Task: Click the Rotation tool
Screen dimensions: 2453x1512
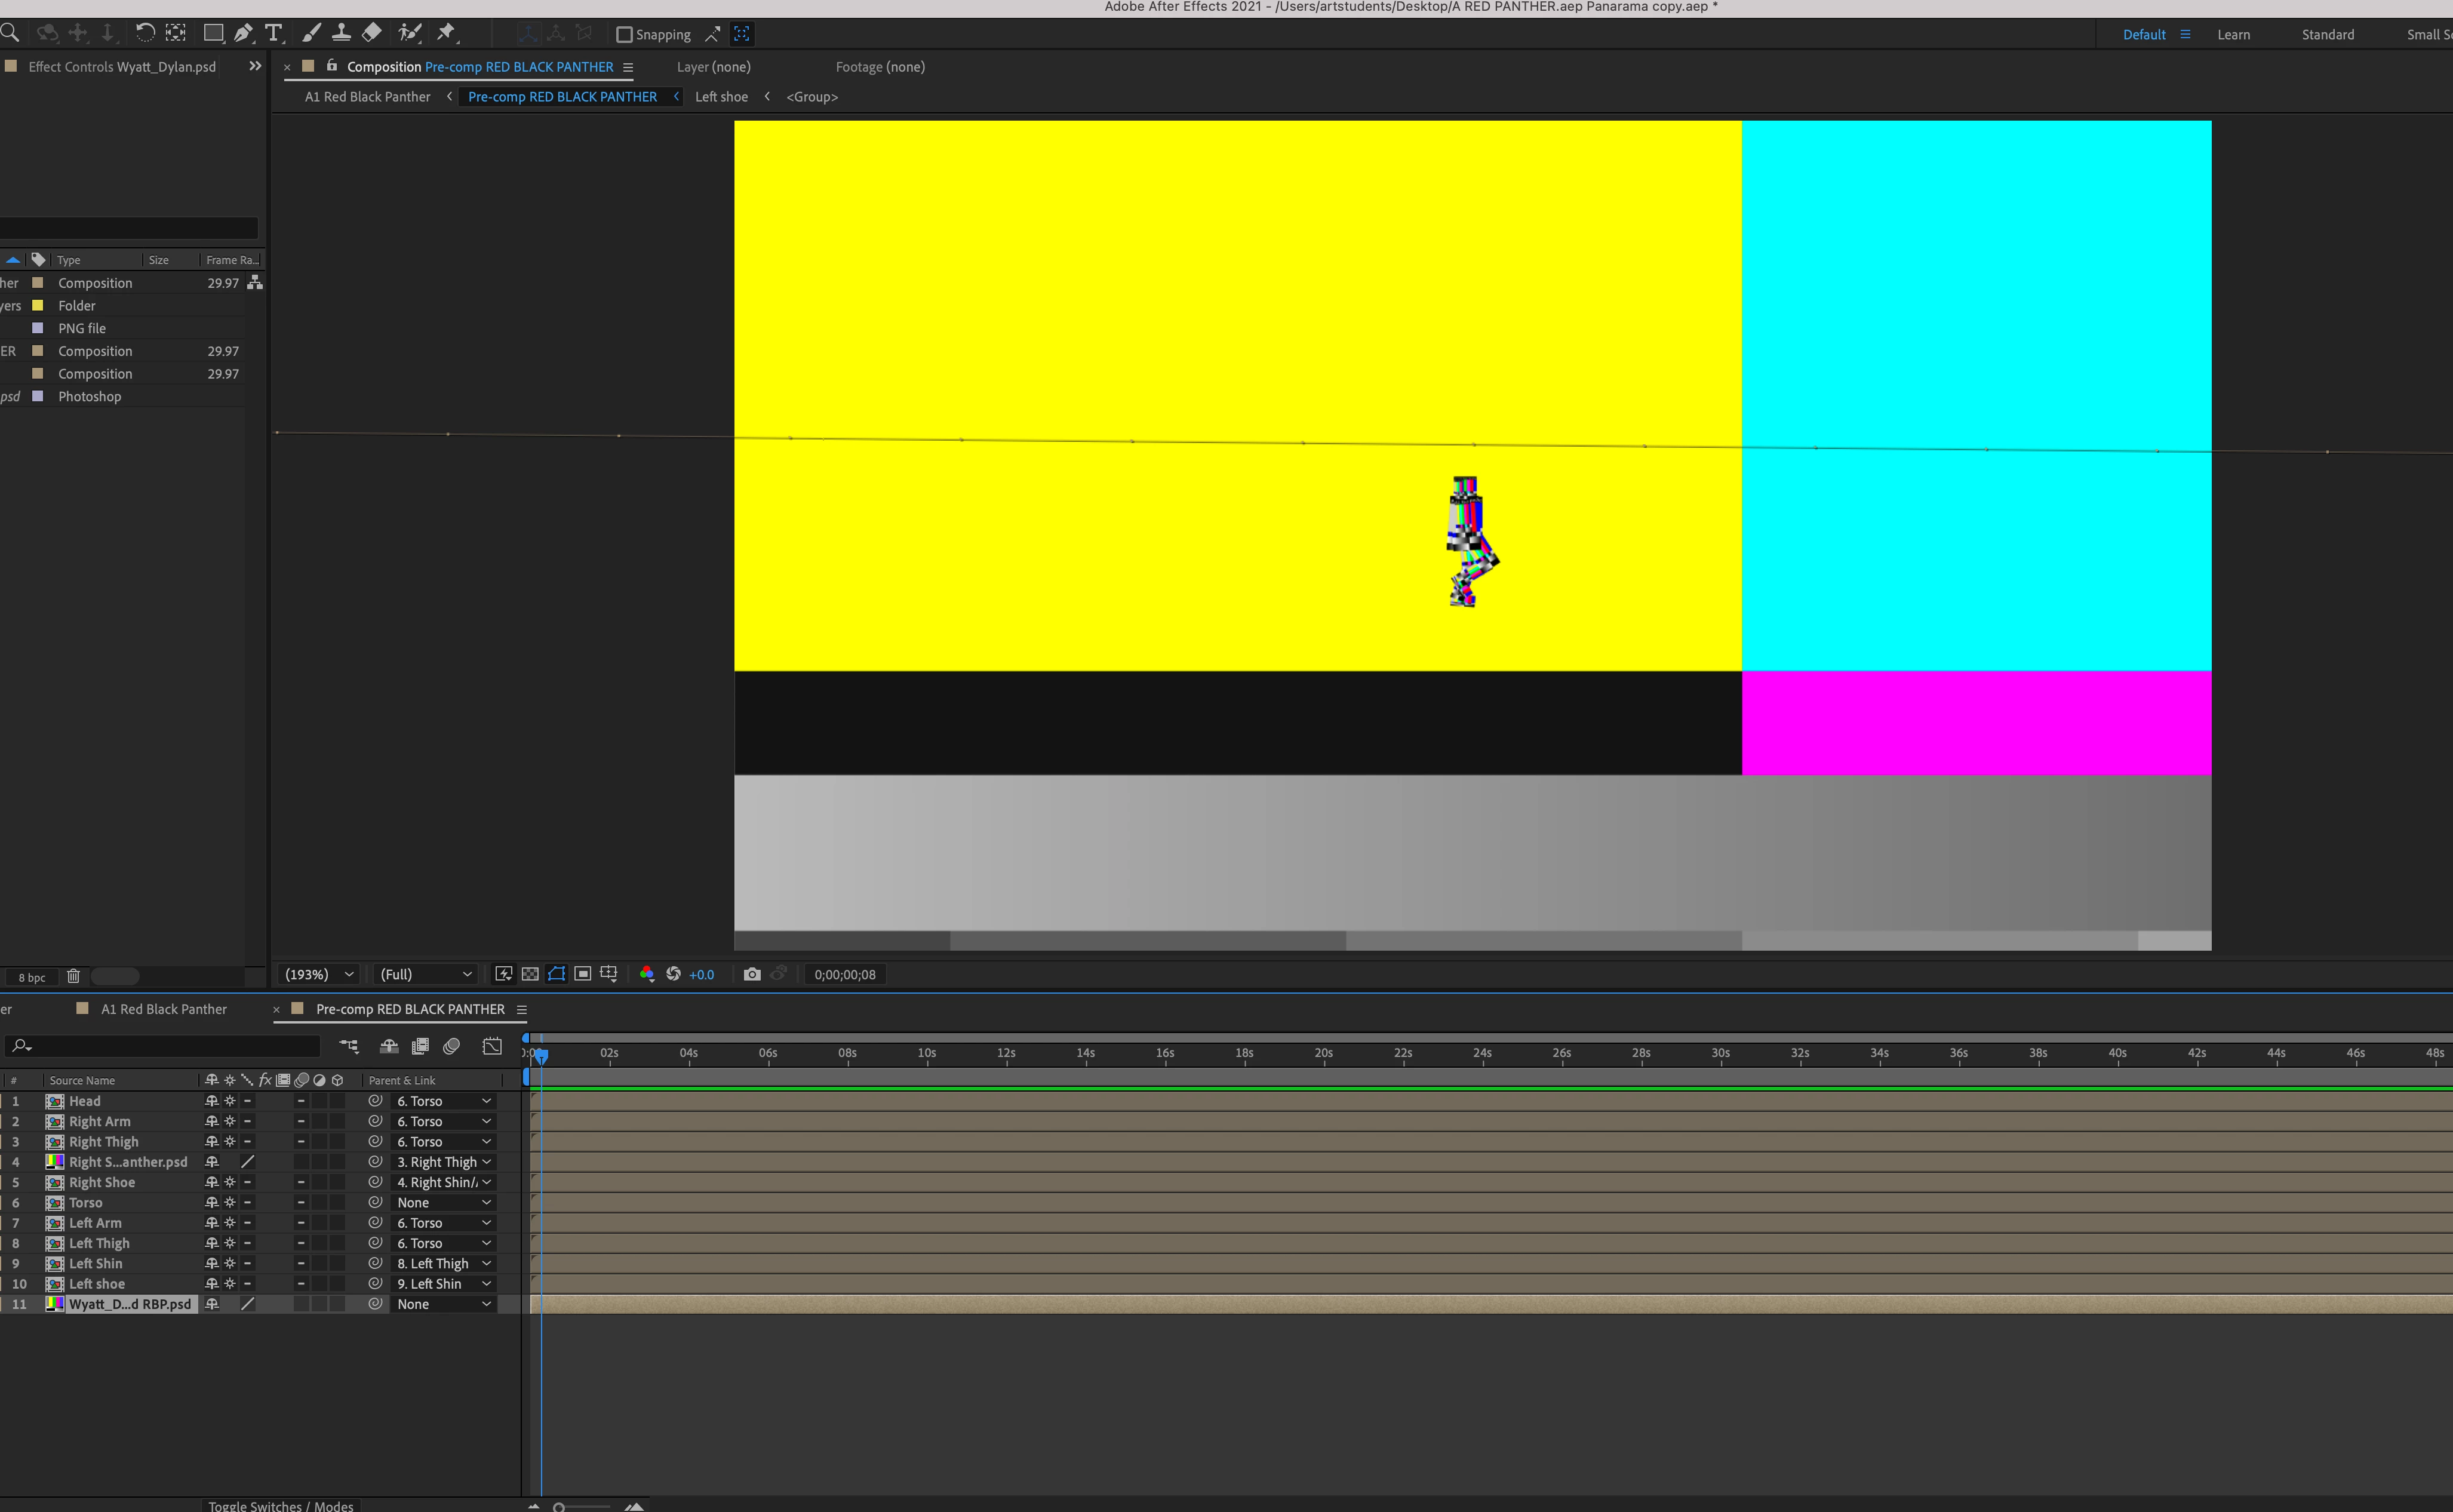Action: point(145,33)
